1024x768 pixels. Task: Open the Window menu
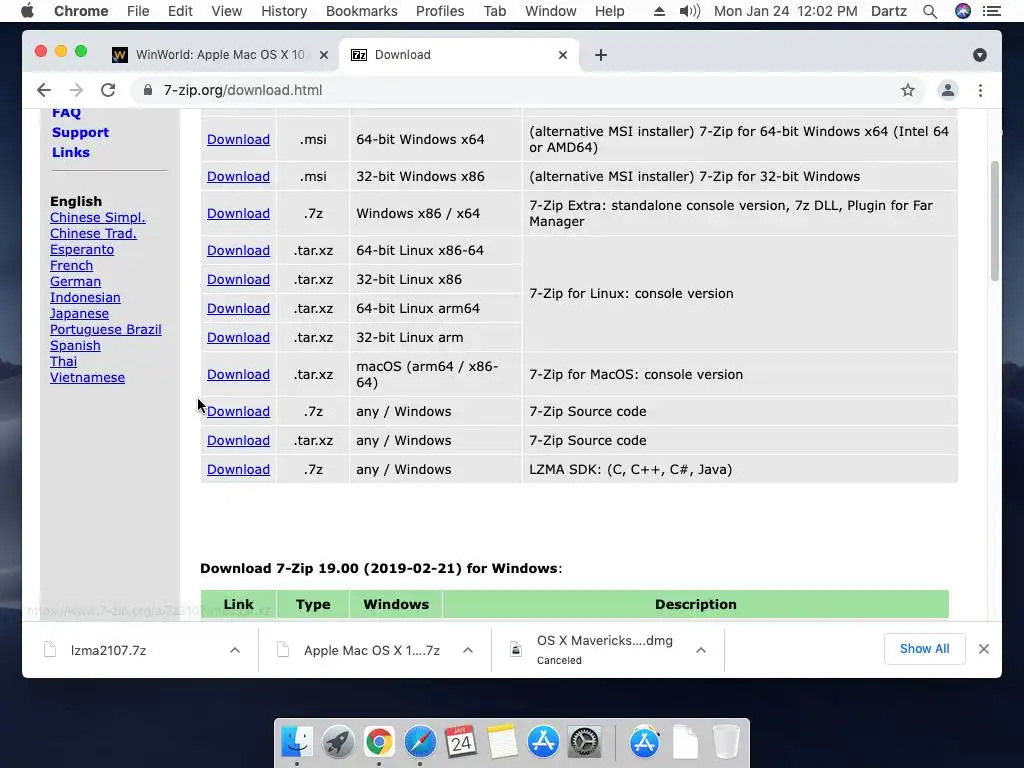(x=551, y=11)
